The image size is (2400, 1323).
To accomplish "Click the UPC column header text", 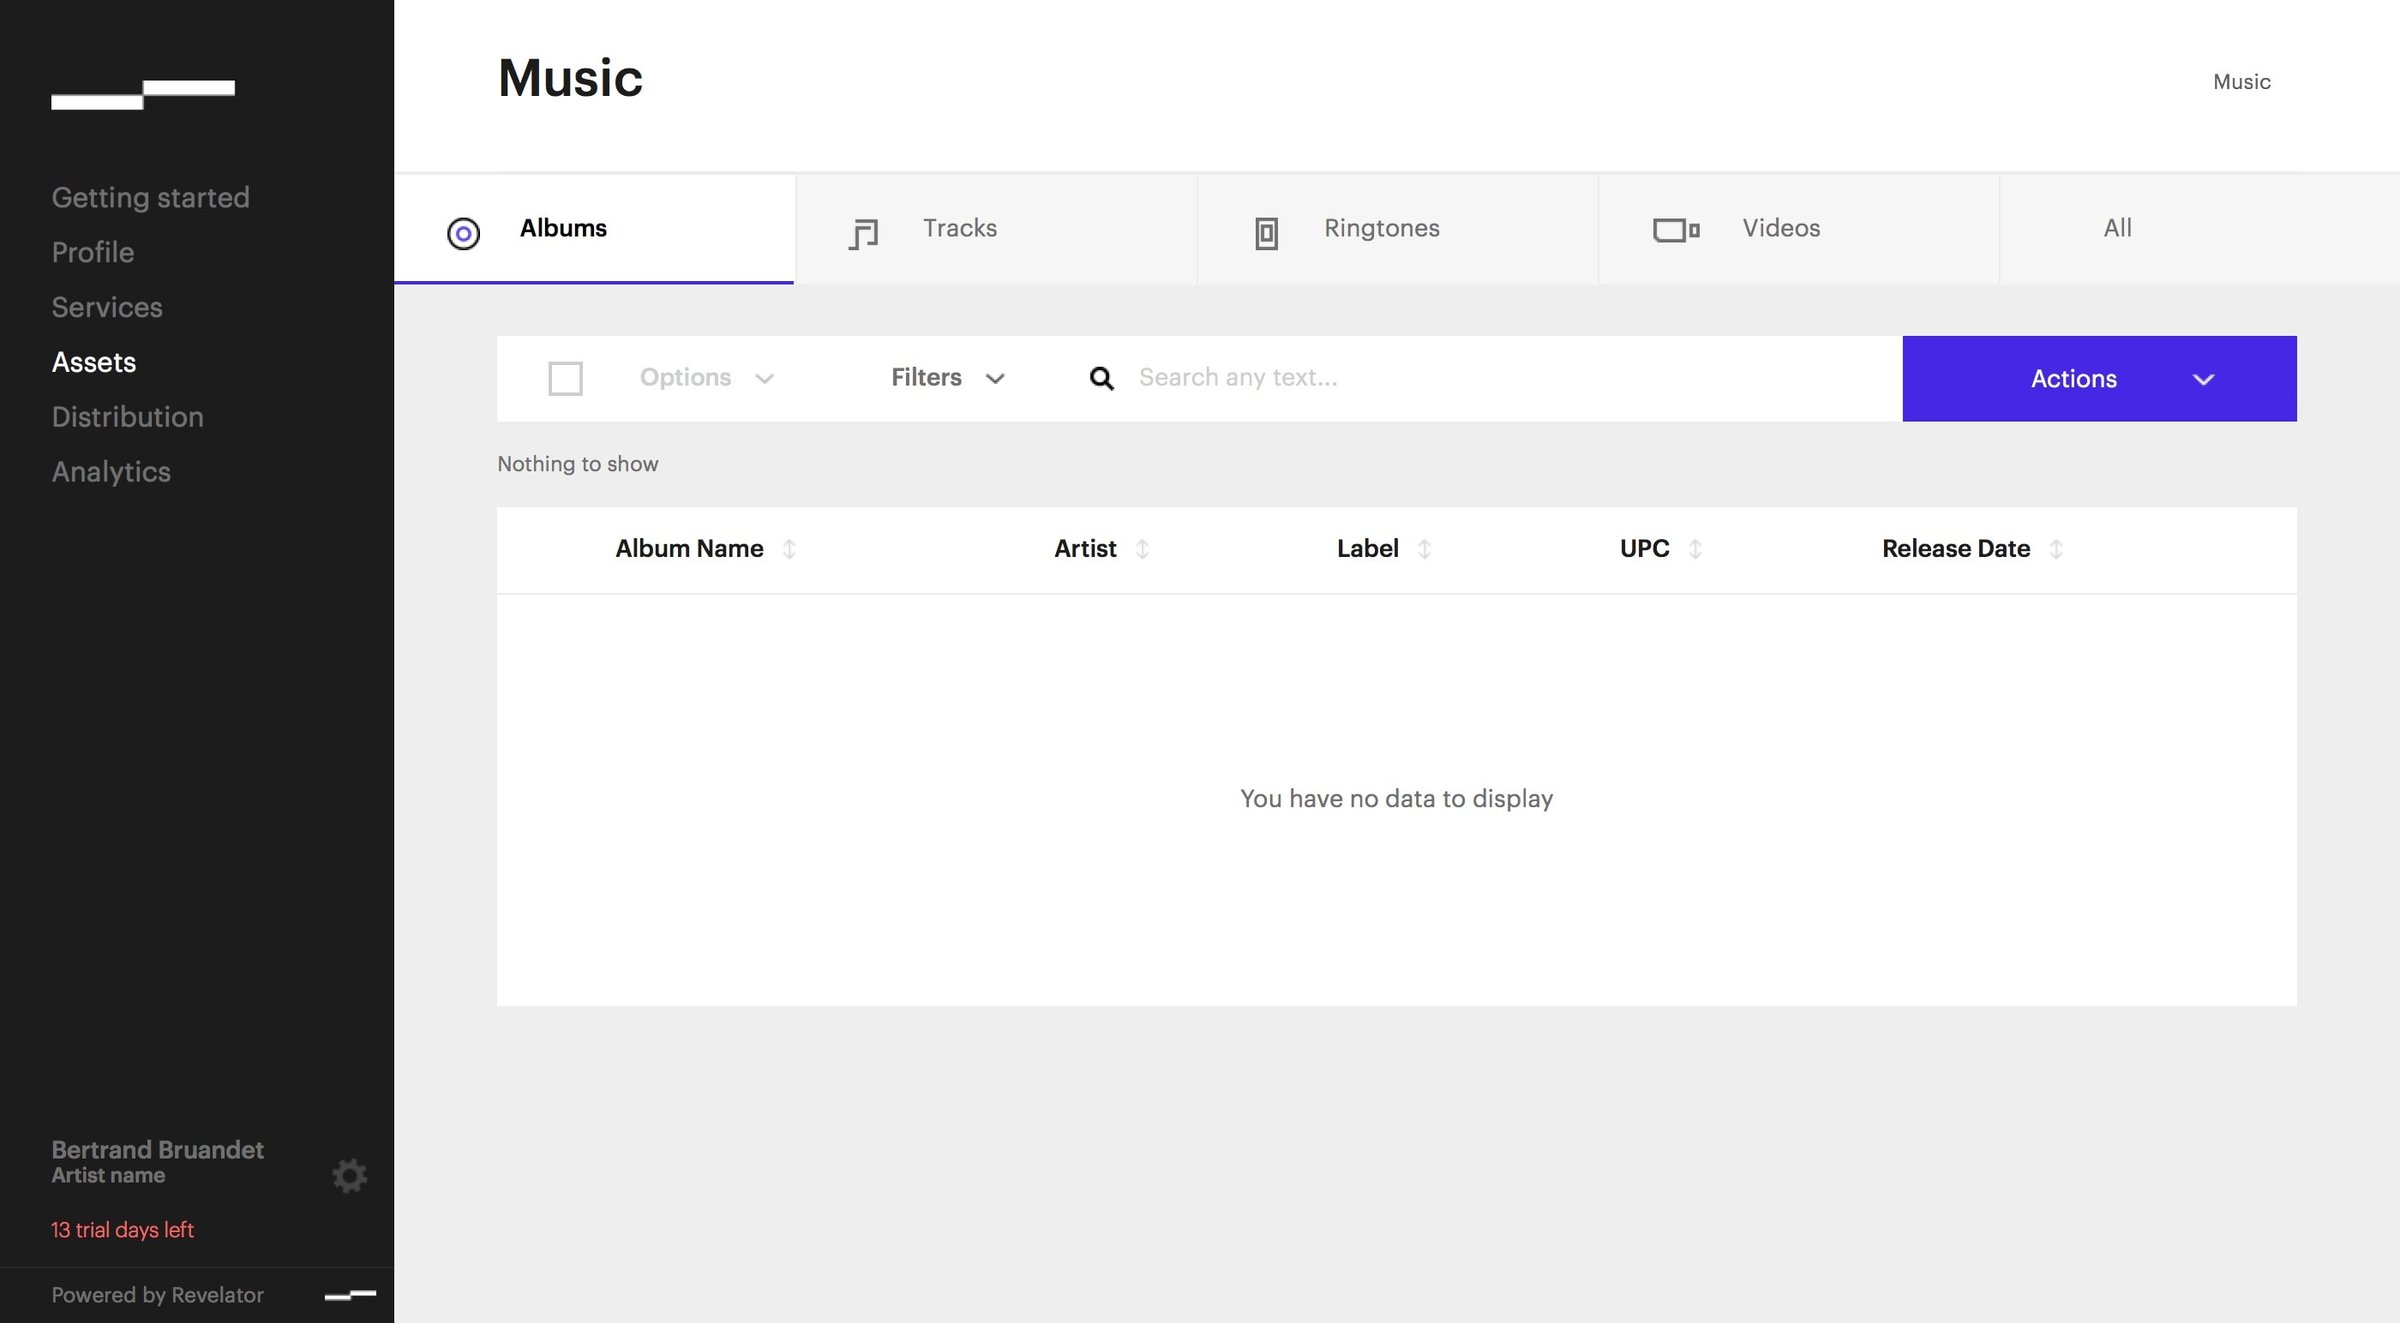I will pyautogui.click(x=1644, y=549).
